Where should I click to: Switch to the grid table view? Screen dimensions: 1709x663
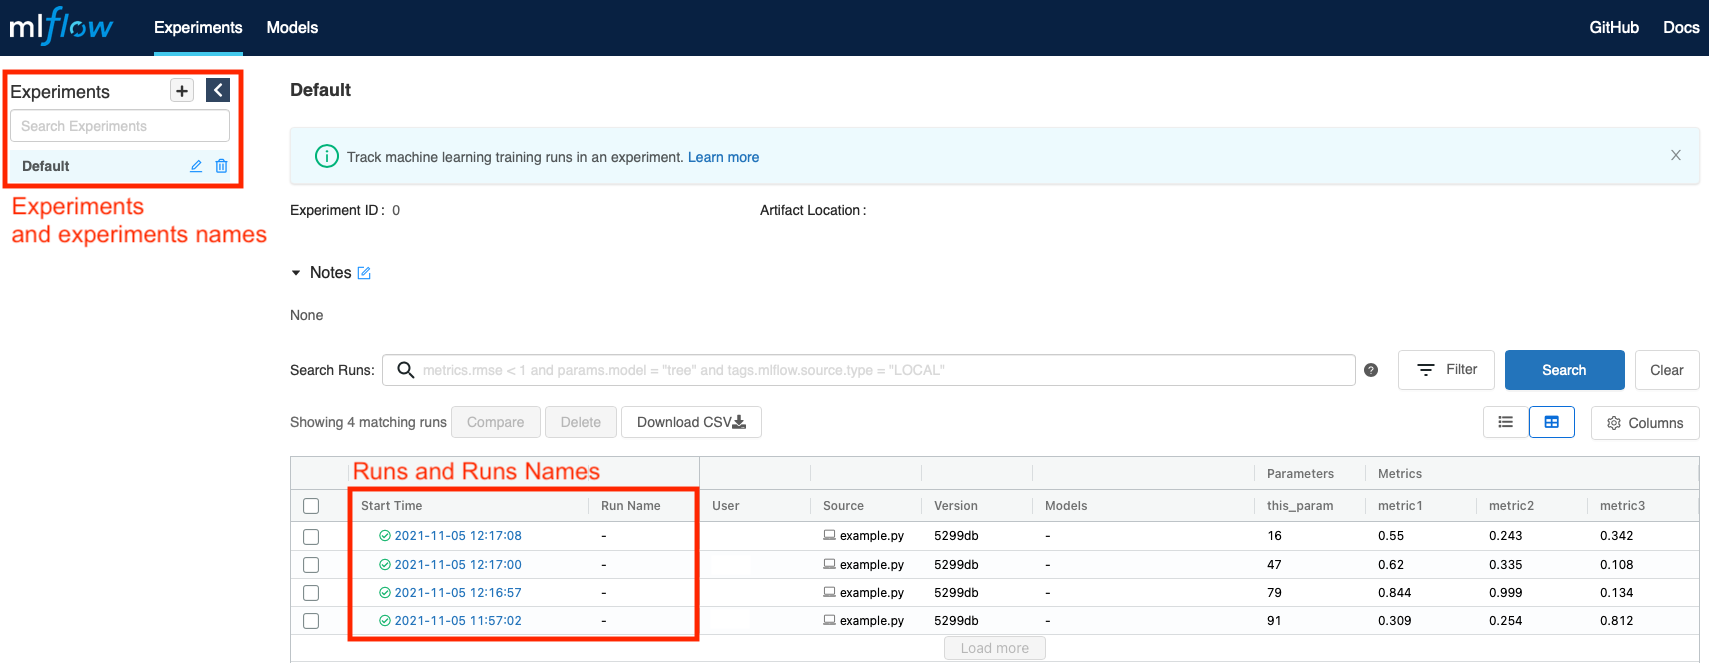[x=1551, y=423]
